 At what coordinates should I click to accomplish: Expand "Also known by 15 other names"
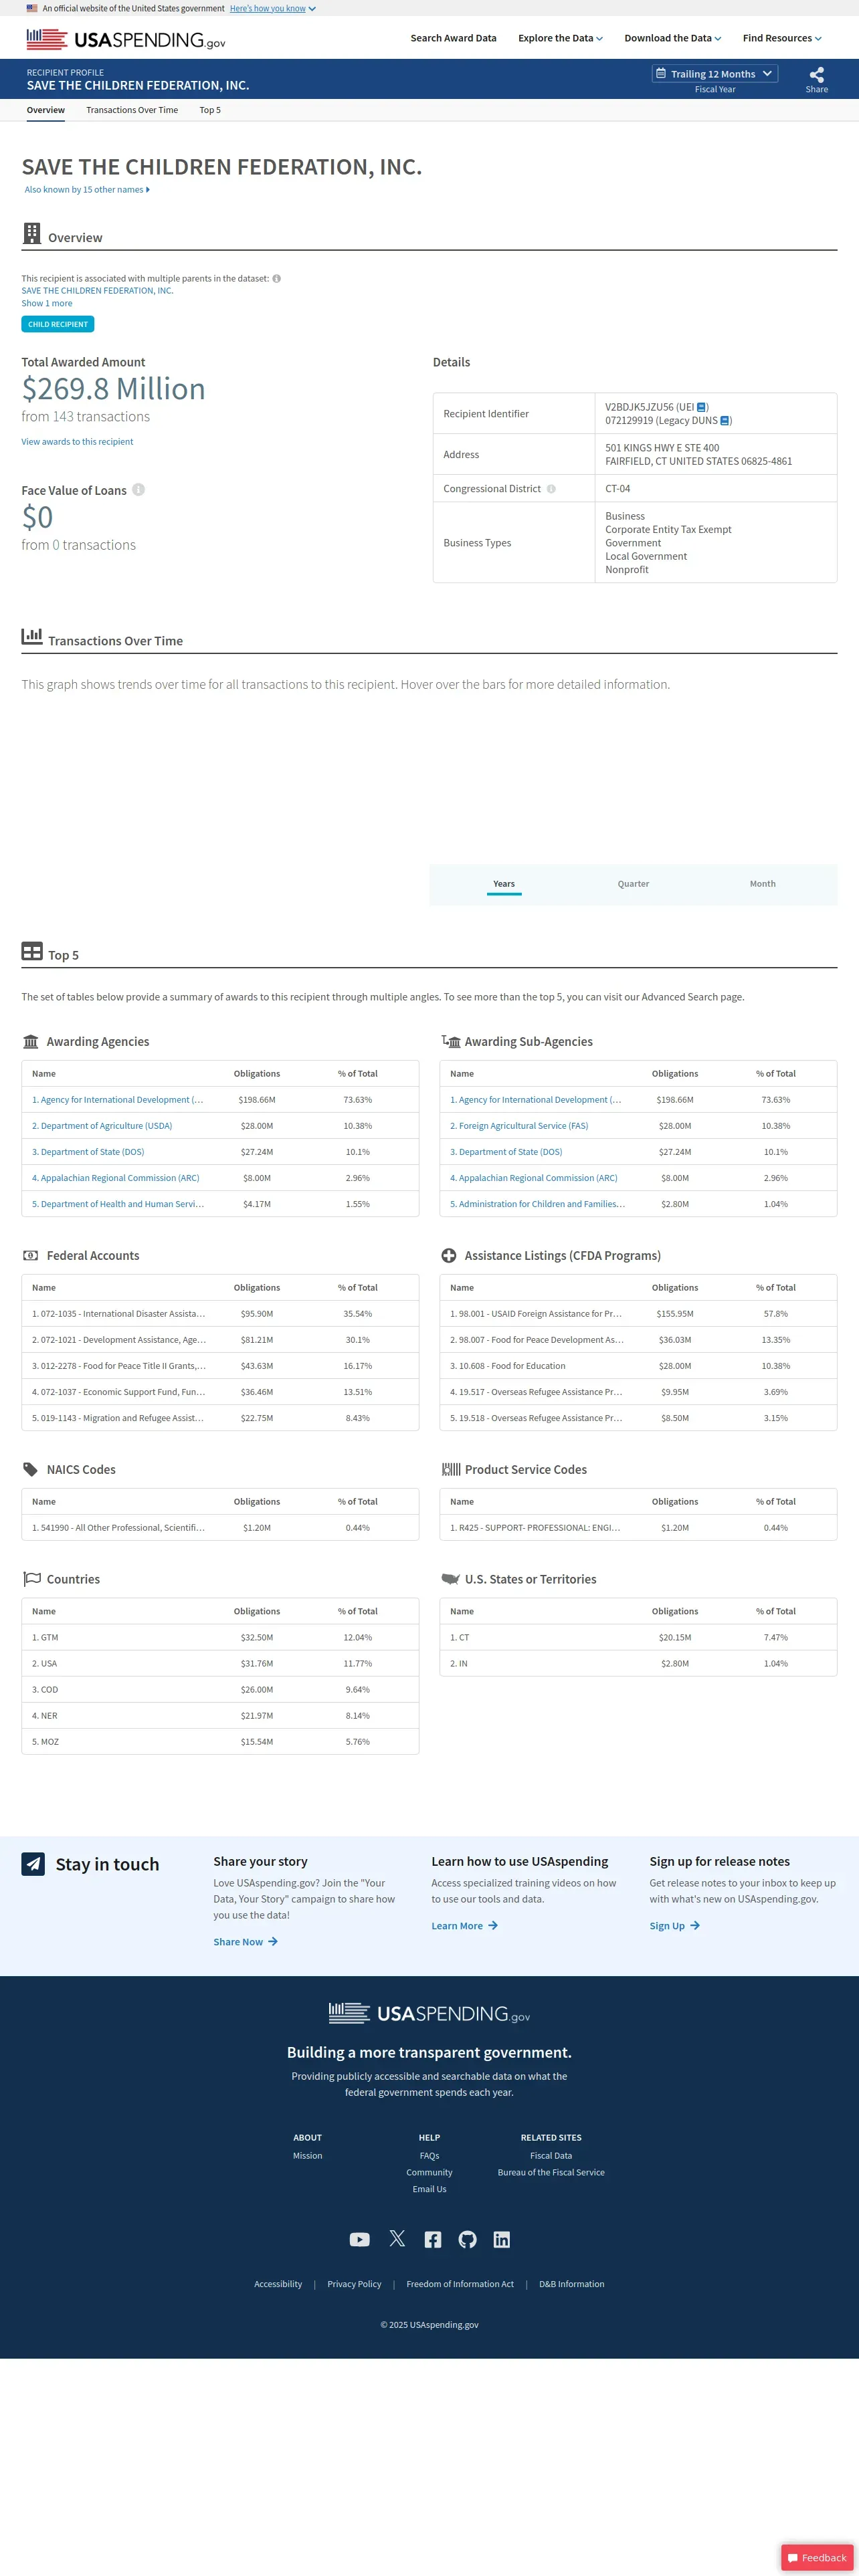[x=87, y=190]
